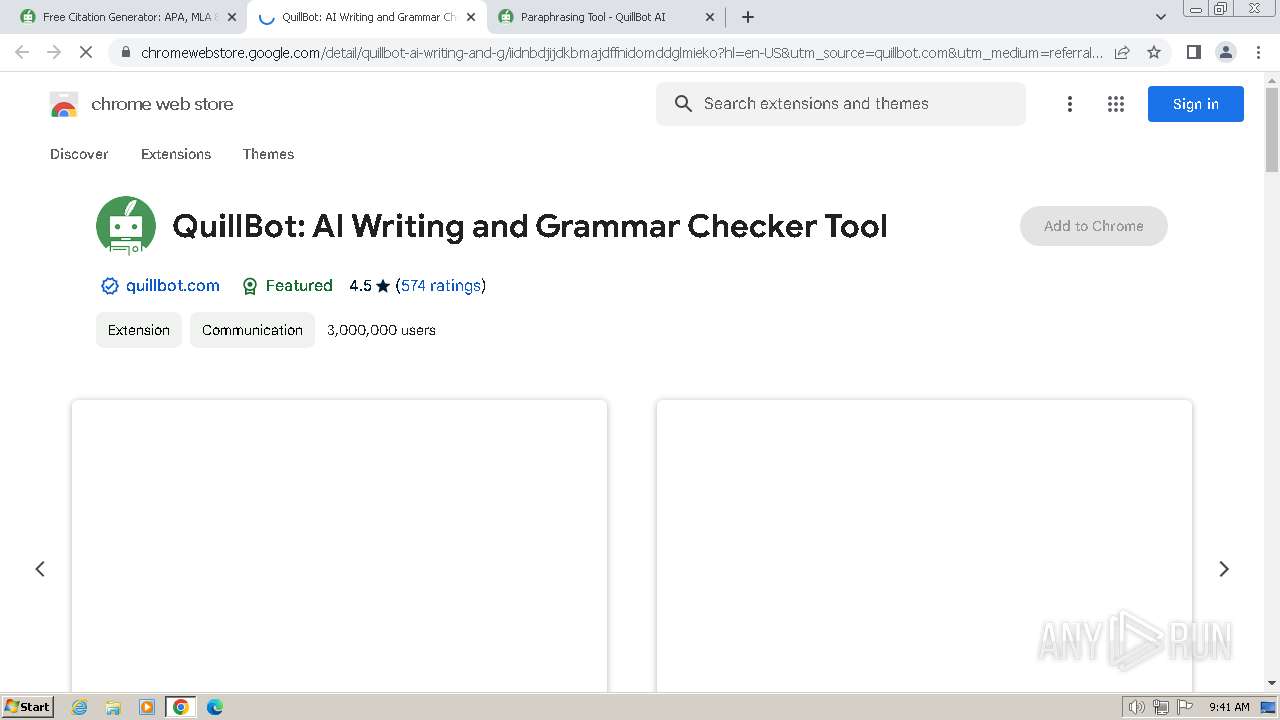Close the Free Citation Generator tab
1280x720 pixels.
232,17
